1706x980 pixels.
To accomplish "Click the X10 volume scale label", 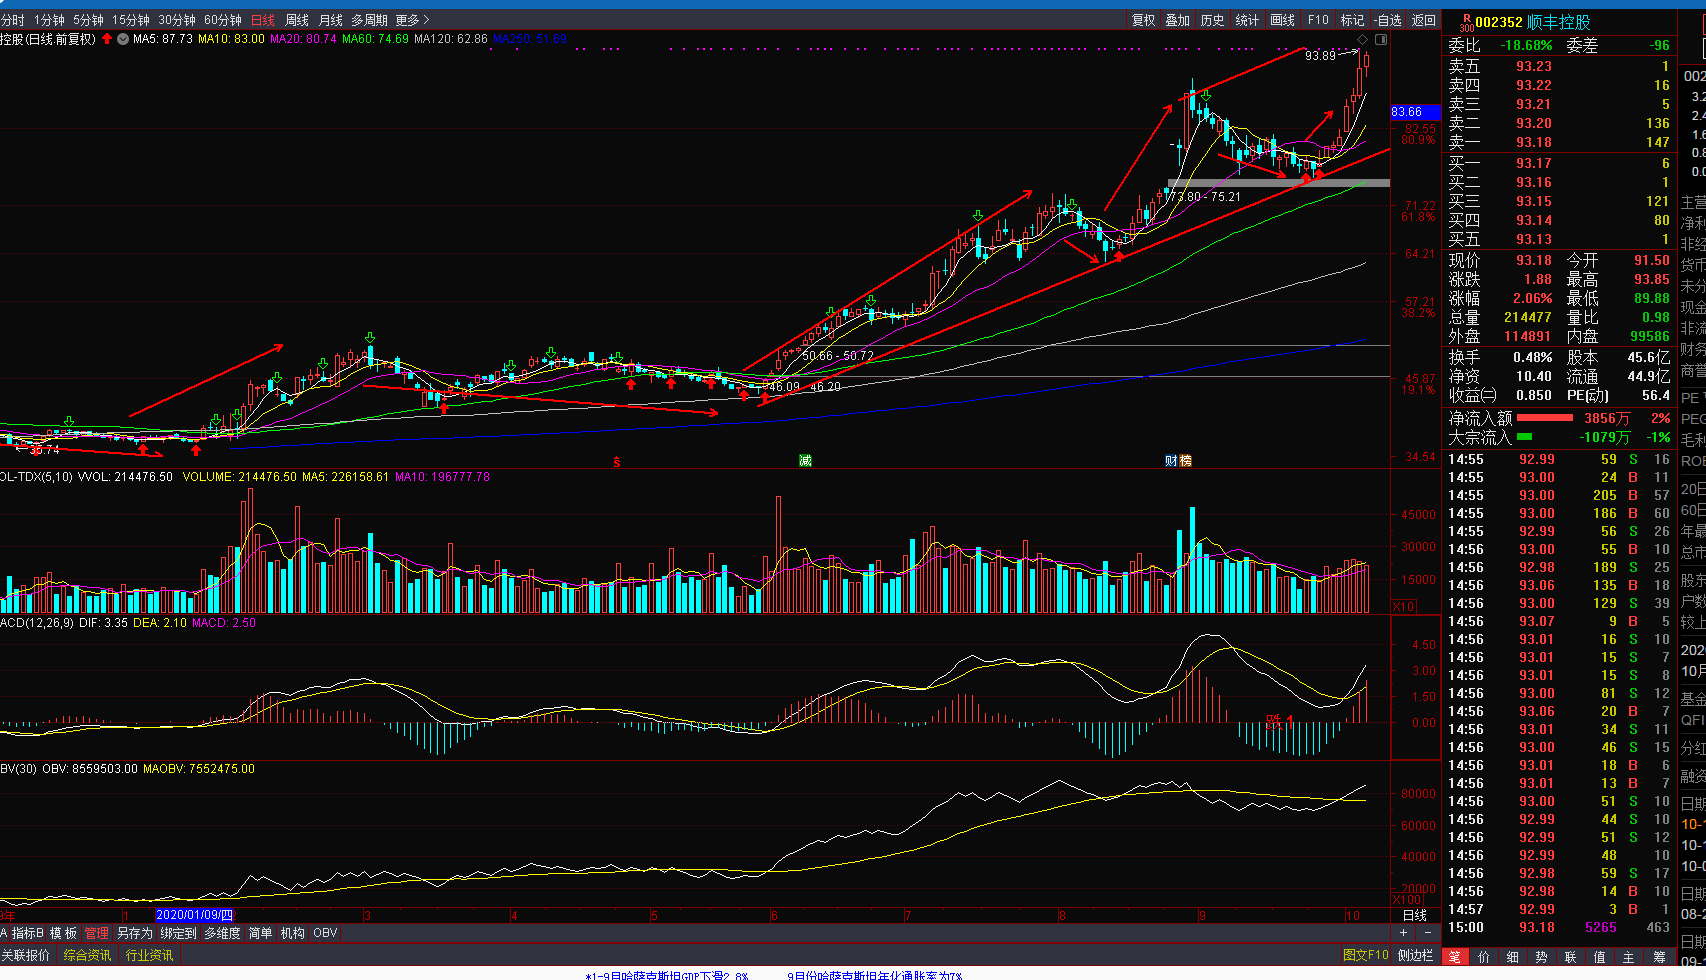I will tap(1404, 607).
